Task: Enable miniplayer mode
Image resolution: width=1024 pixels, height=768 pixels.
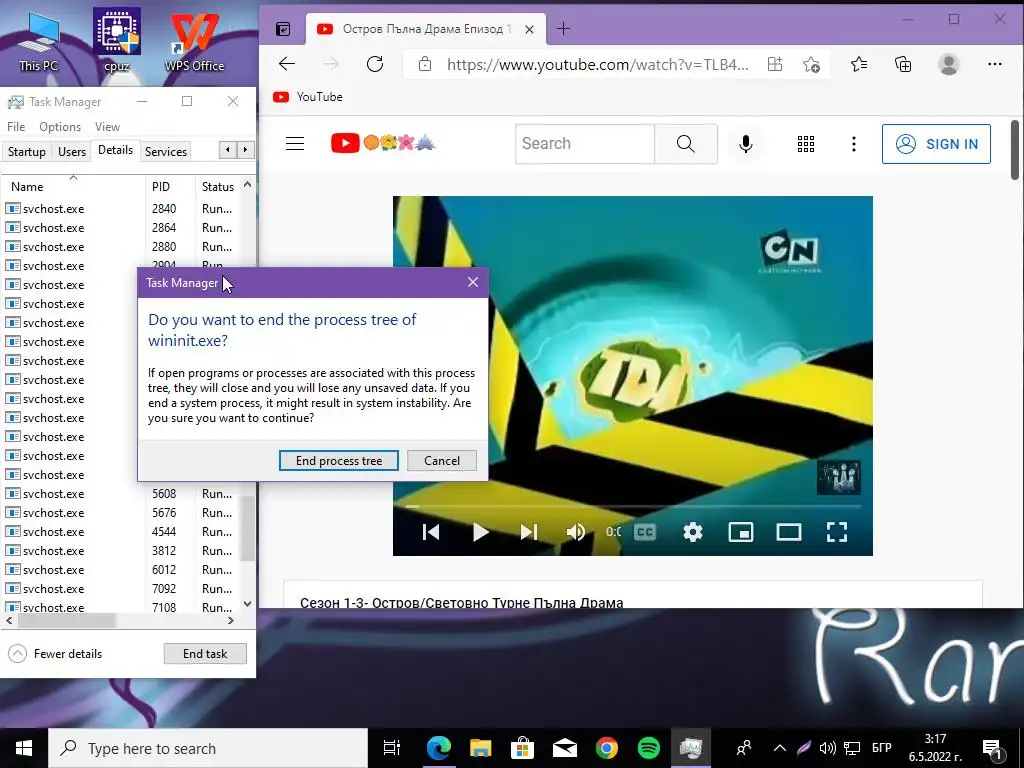Action: 741,532
